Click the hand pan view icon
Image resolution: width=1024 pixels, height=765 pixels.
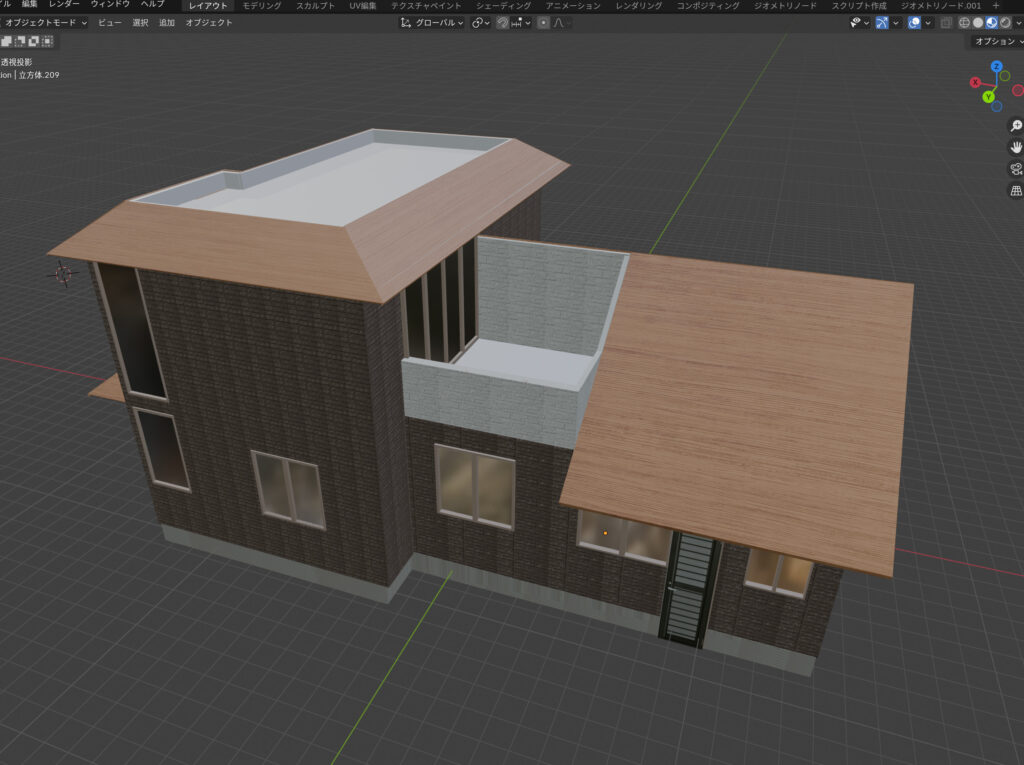pos(1016,147)
